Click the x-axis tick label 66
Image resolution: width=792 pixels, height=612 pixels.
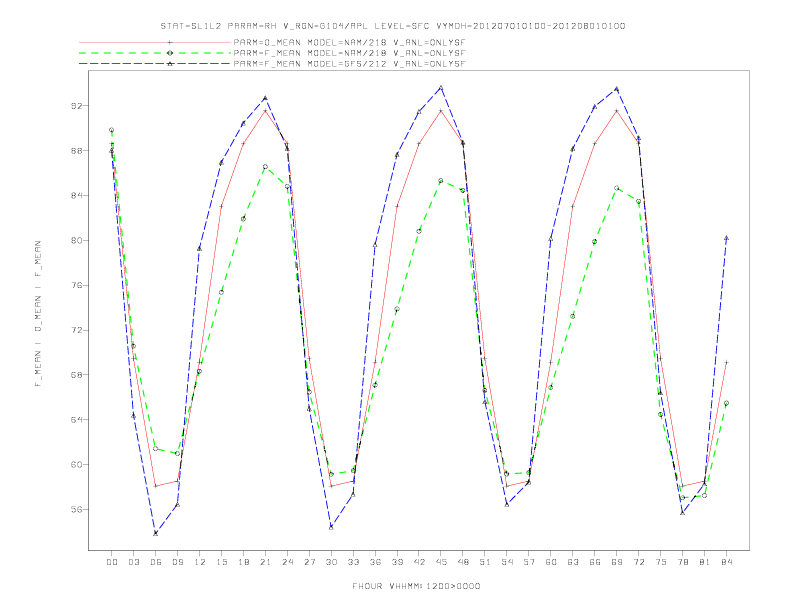coord(595,562)
